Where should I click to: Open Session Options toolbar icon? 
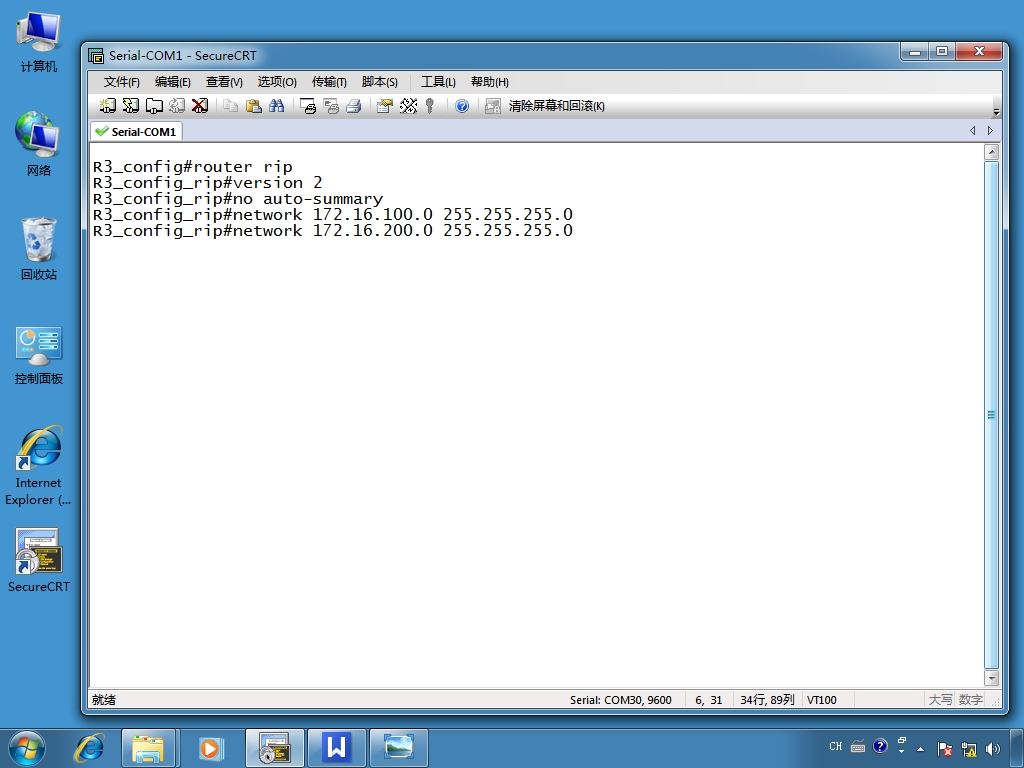(x=385, y=106)
